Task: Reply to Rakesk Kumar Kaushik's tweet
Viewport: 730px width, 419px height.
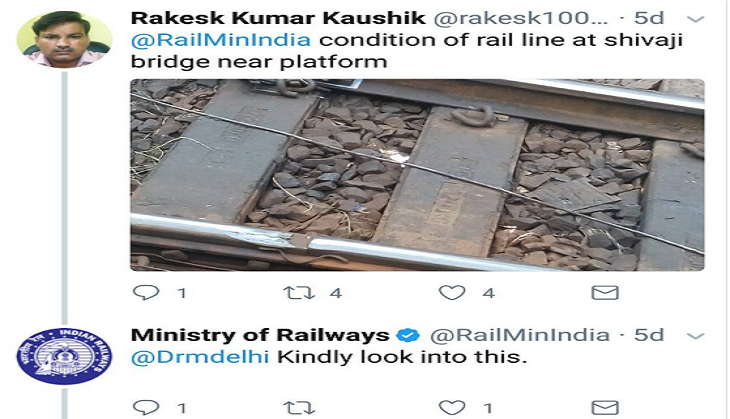Action: click(146, 292)
